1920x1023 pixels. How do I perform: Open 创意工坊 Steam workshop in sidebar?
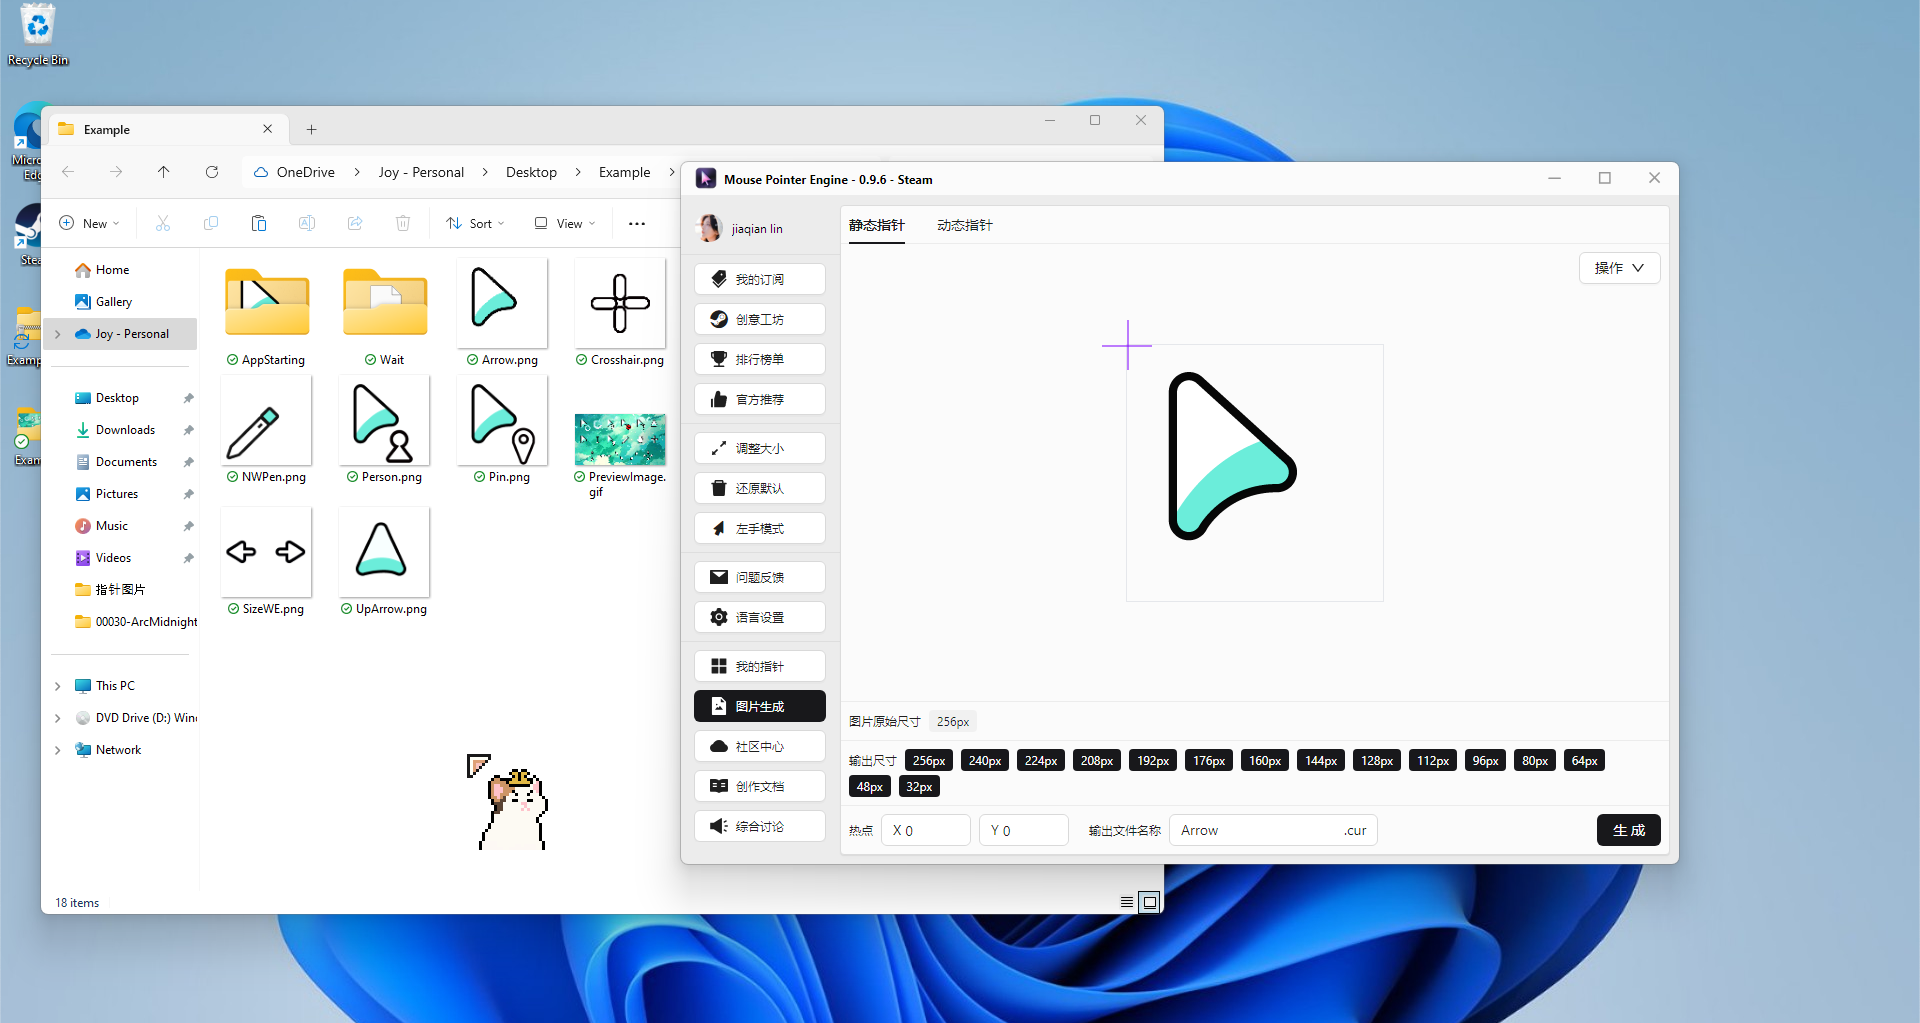pos(759,320)
